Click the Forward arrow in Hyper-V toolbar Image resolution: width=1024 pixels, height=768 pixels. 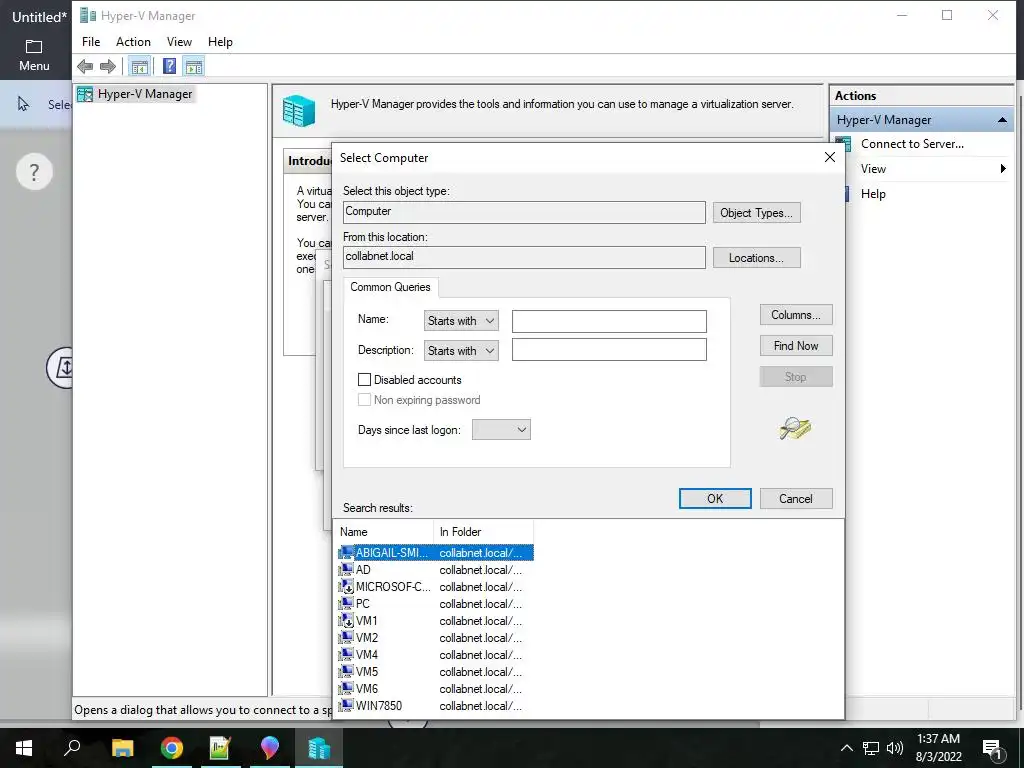[x=108, y=66]
